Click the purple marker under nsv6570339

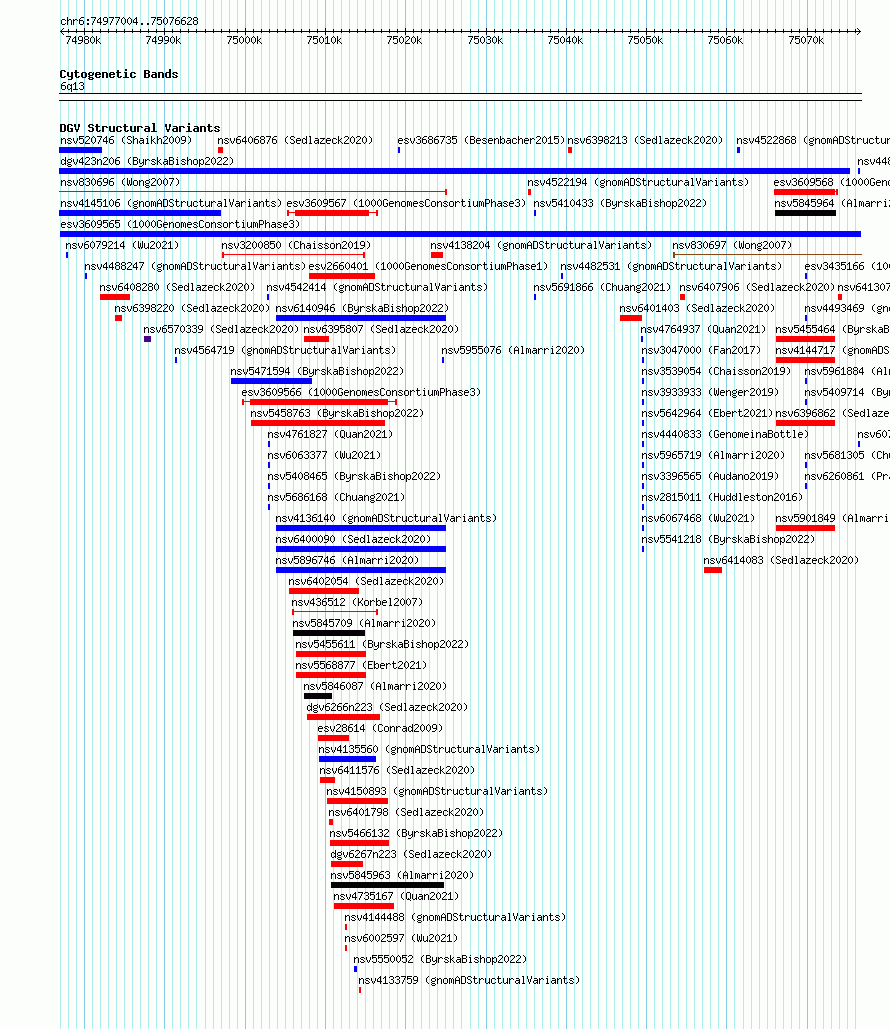tap(148, 339)
